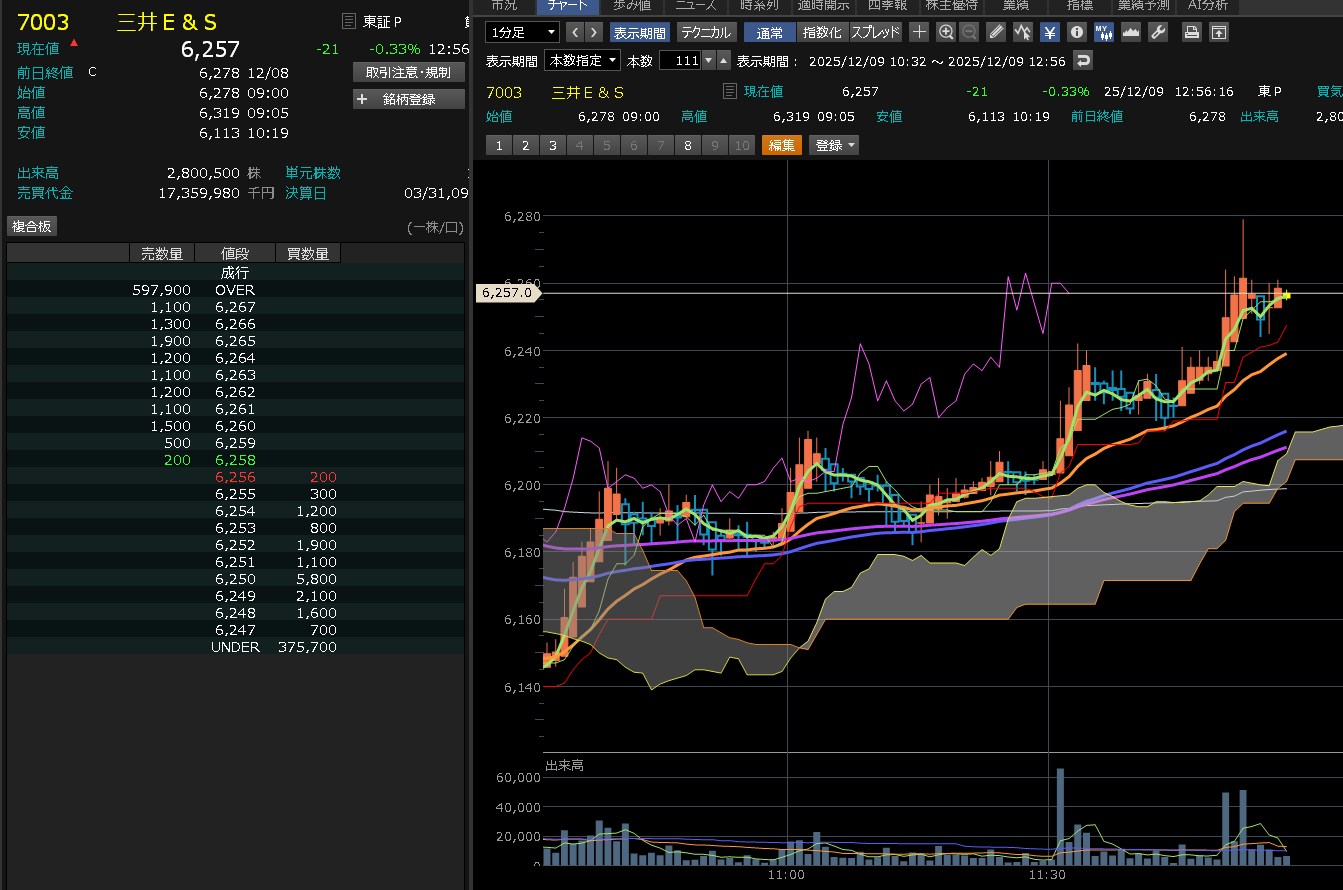Image resolution: width=1343 pixels, height=890 pixels.
Task: Toggle the 通常 normal scale mode
Action: pyautogui.click(x=770, y=32)
